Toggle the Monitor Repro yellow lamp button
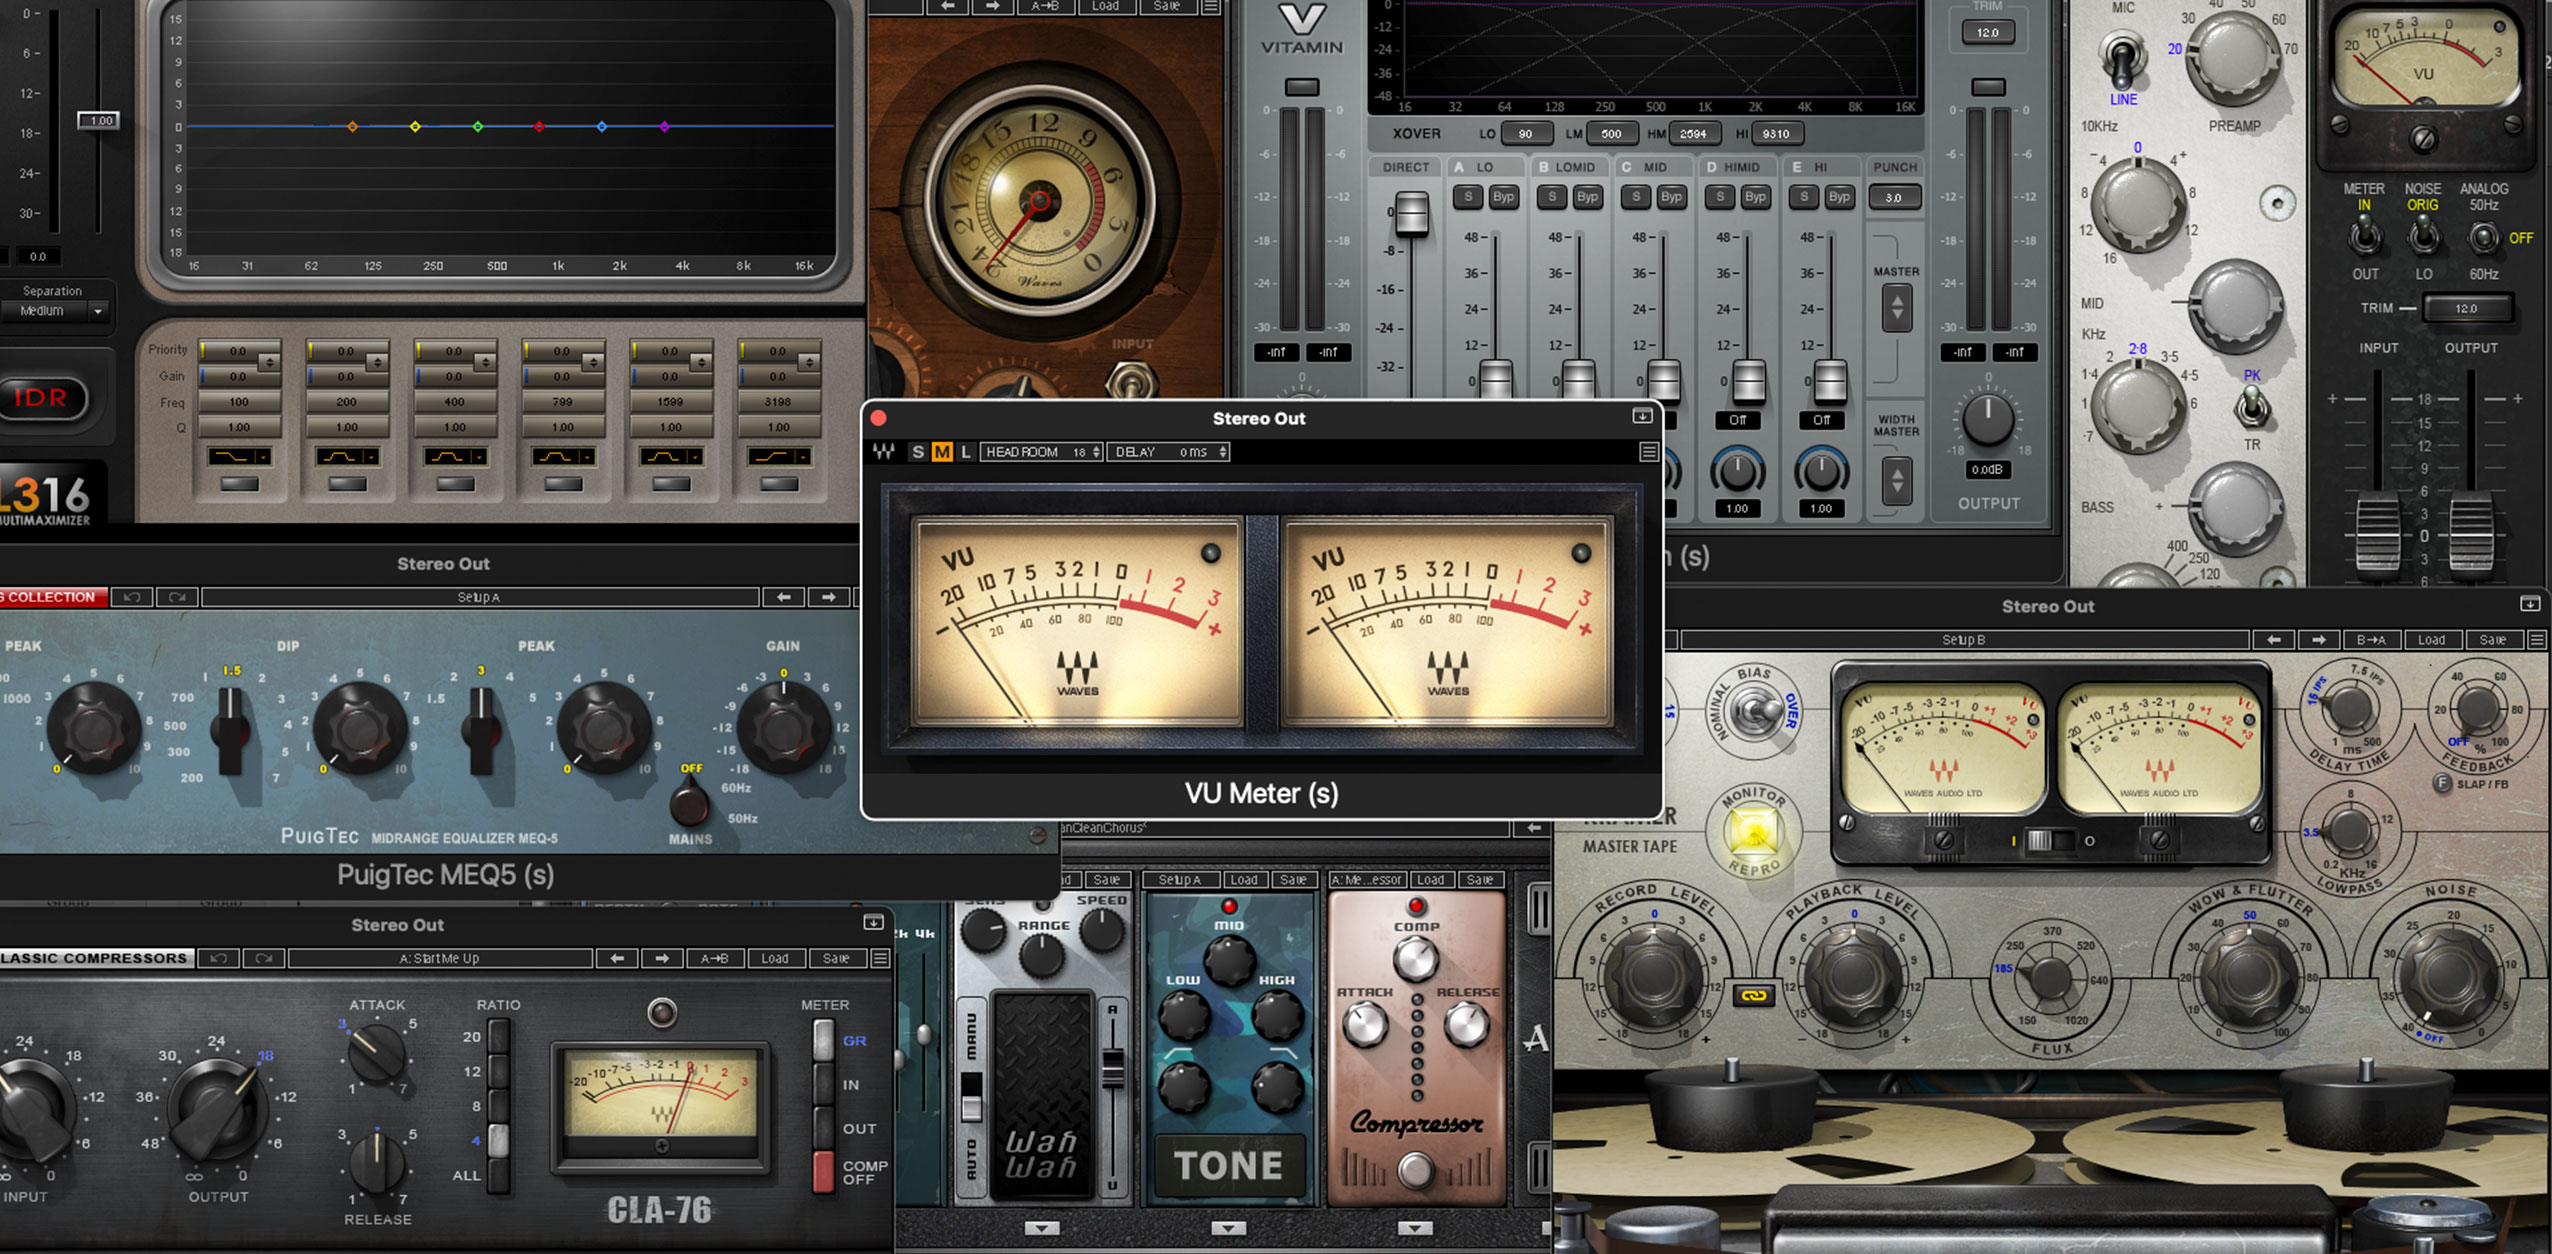The width and height of the screenshot is (2552, 1254). (x=1753, y=830)
